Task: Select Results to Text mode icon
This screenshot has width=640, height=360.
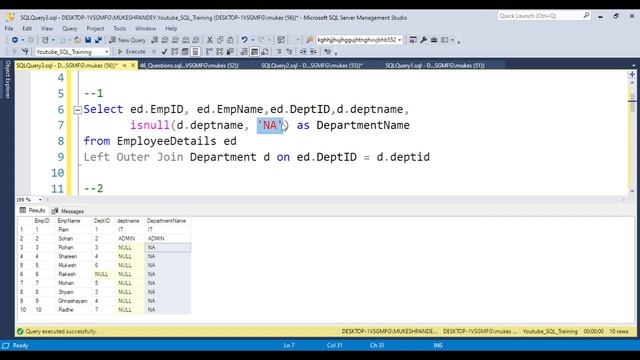Action: [x=244, y=52]
